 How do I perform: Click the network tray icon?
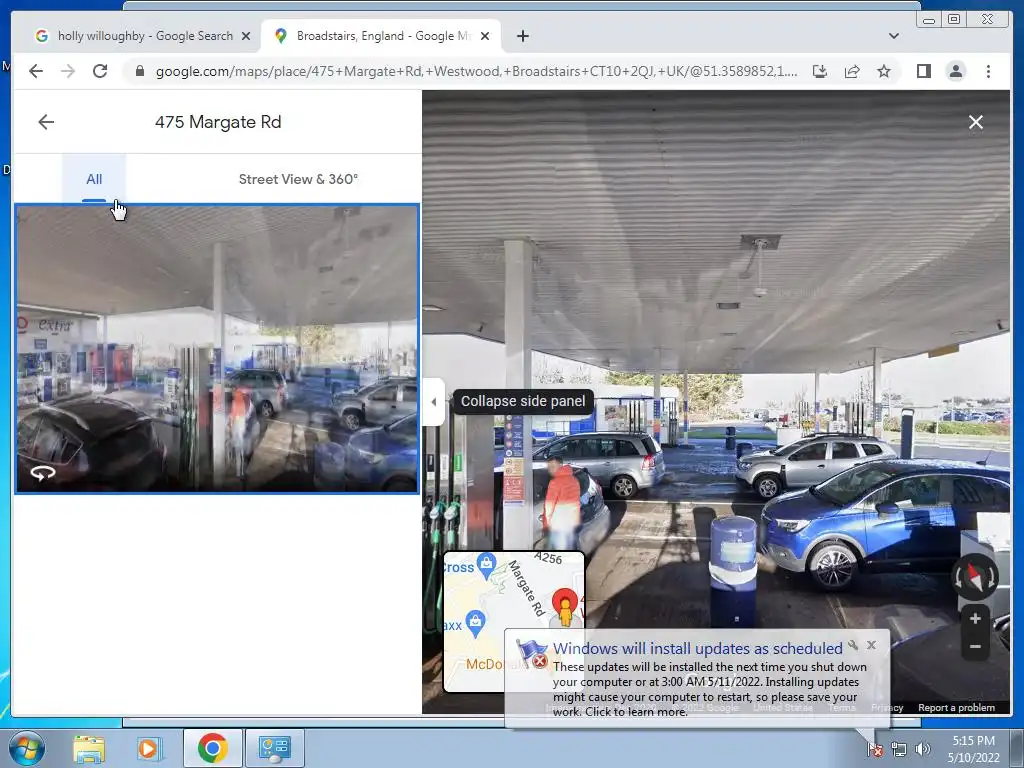[899, 749]
